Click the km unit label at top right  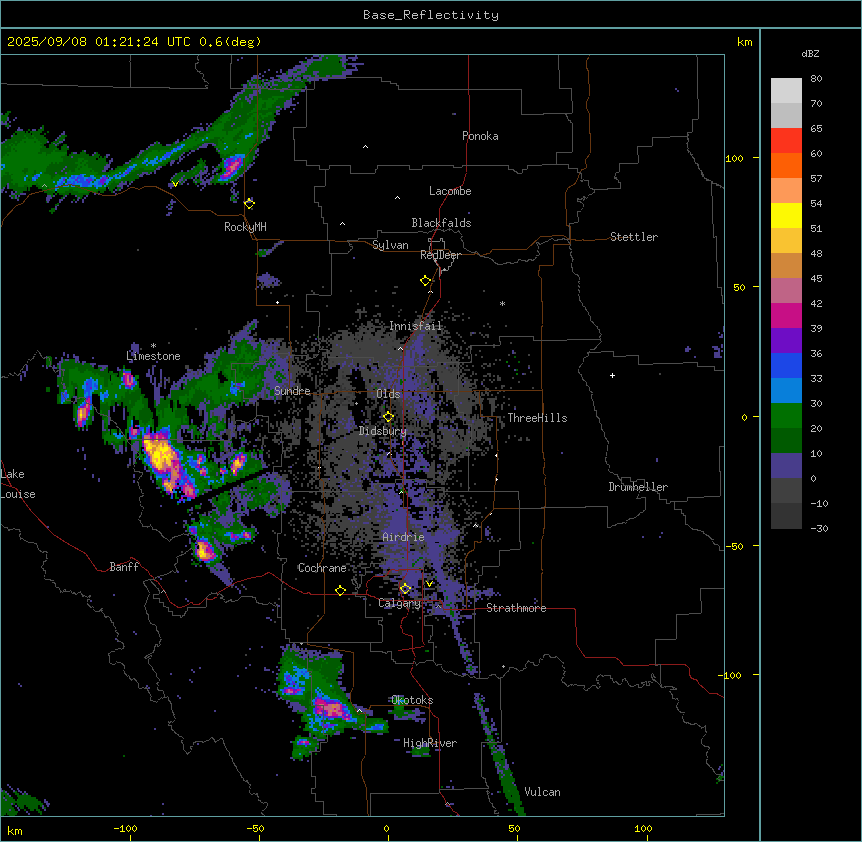pyautogui.click(x=744, y=42)
